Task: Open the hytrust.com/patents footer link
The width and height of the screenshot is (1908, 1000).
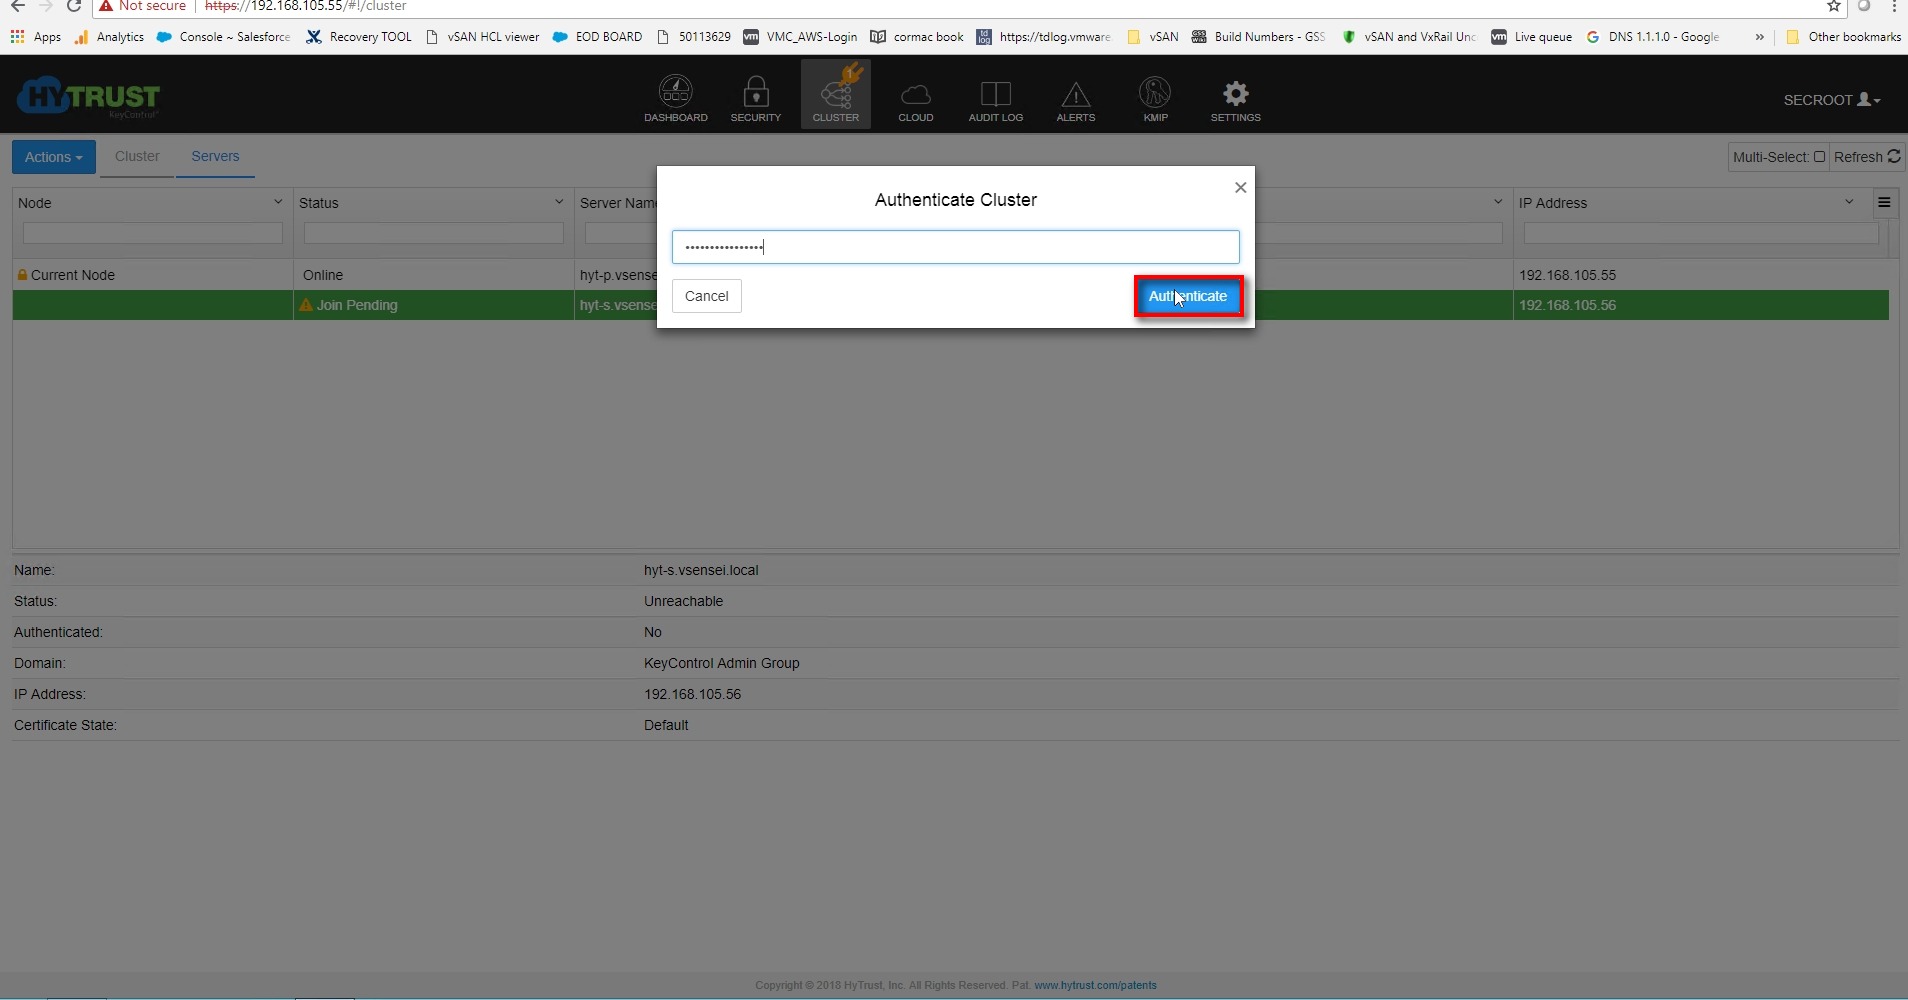Action: (x=1095, y=985)
